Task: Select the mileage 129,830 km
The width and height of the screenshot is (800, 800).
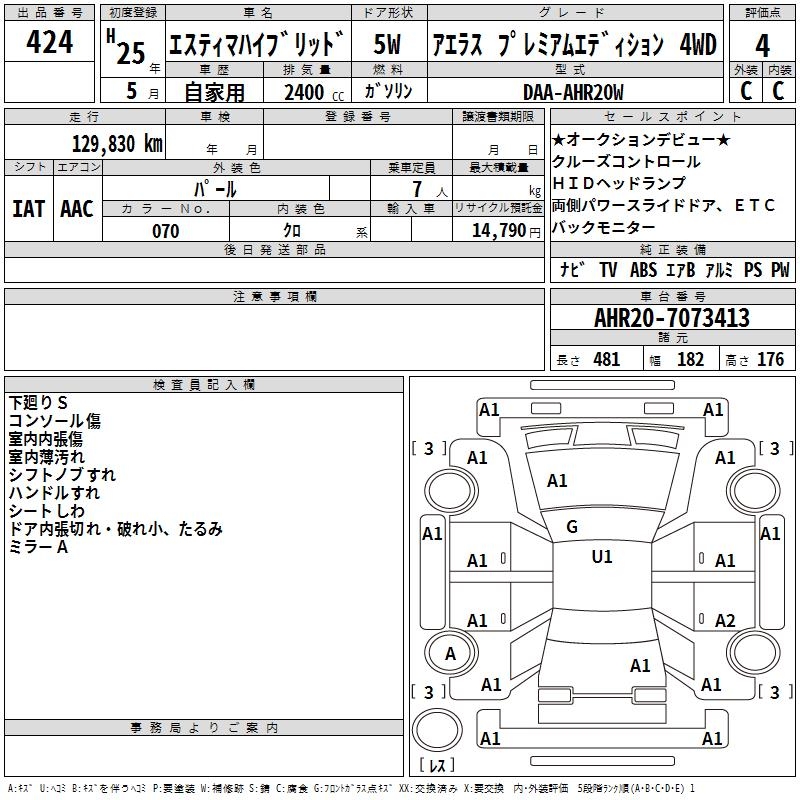Action: coord(117,144)
